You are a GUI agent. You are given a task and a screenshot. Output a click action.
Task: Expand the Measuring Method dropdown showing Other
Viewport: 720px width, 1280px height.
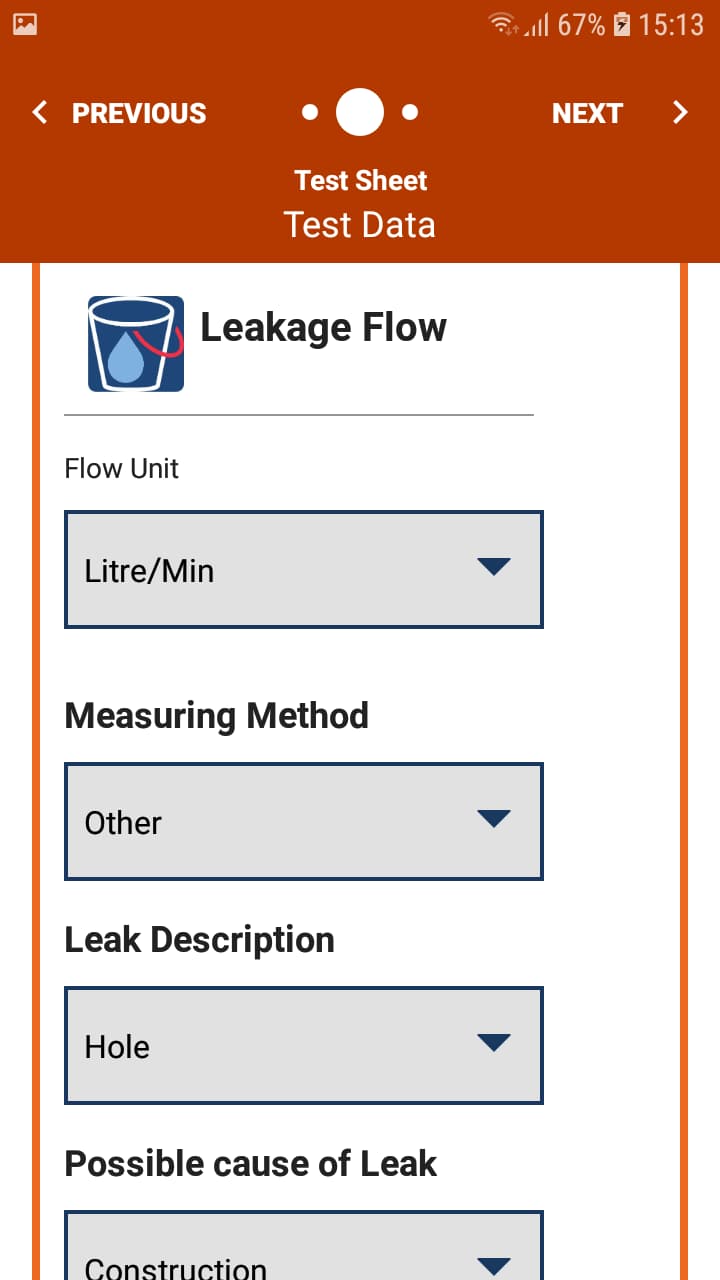[x=304, y=822]
